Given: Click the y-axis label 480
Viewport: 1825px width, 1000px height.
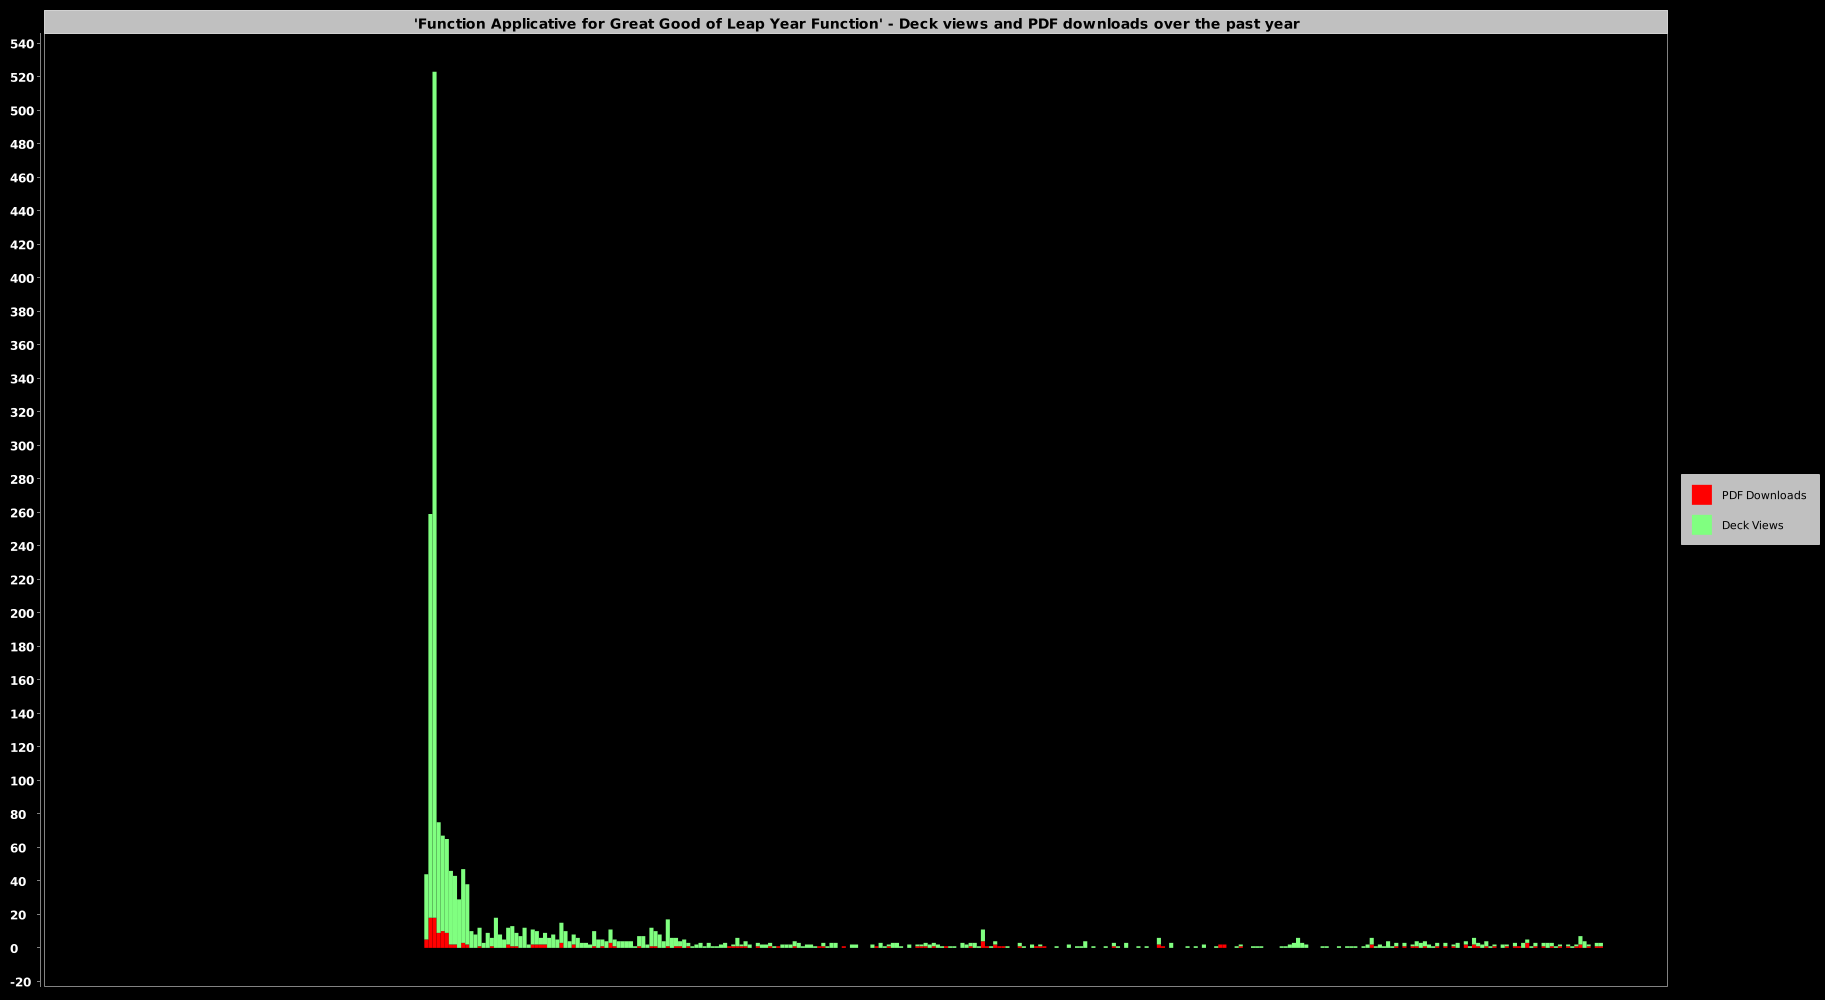Looking at the screenshot, I should tap(21, 145).
